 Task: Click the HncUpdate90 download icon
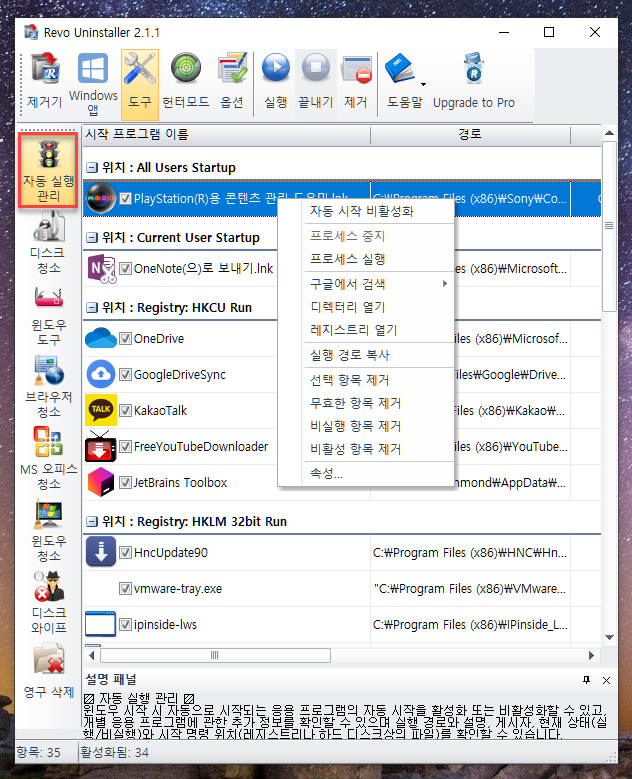tap(101, 552)
